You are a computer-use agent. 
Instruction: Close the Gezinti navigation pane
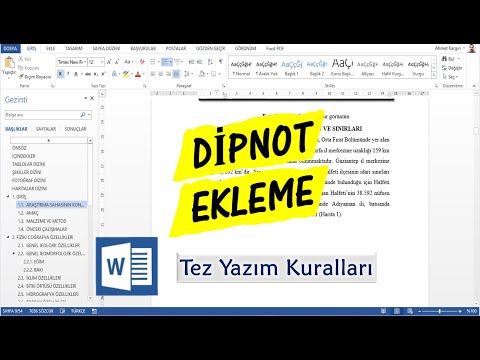click(92, 98)
